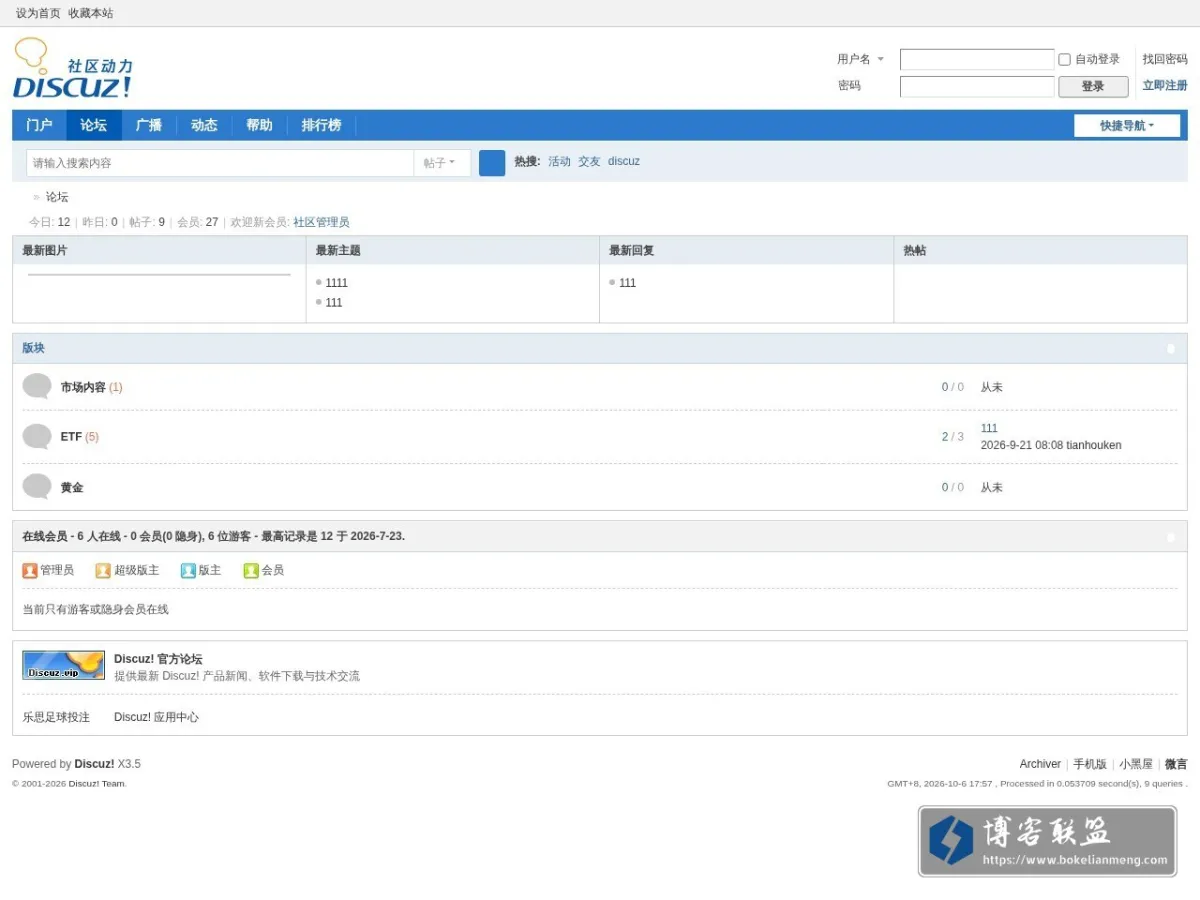Click the 找回密码 link
This screenshot has height=900, width=1200.
tap(1165, 59)
